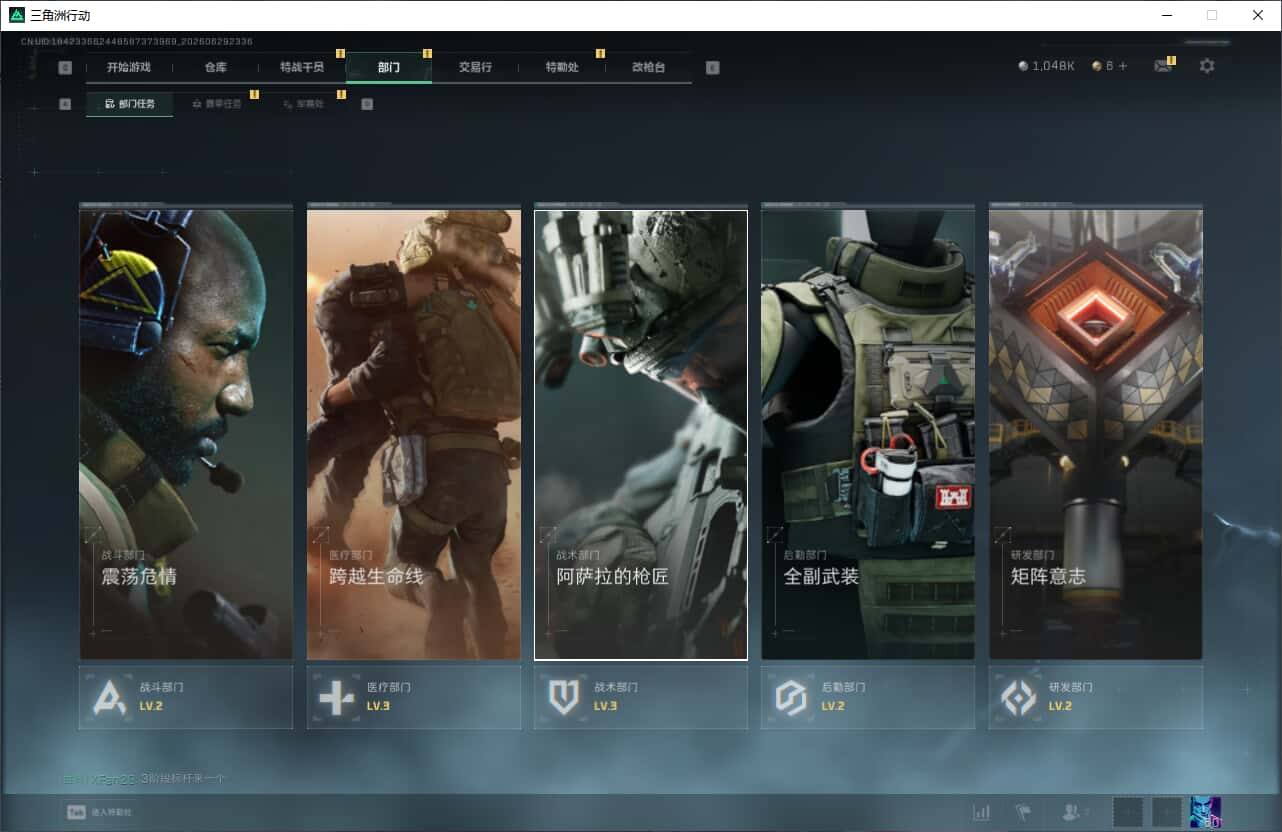
Task: Click the tactical shield department icon
Action: pyautogui.click(x=564, y=697)
